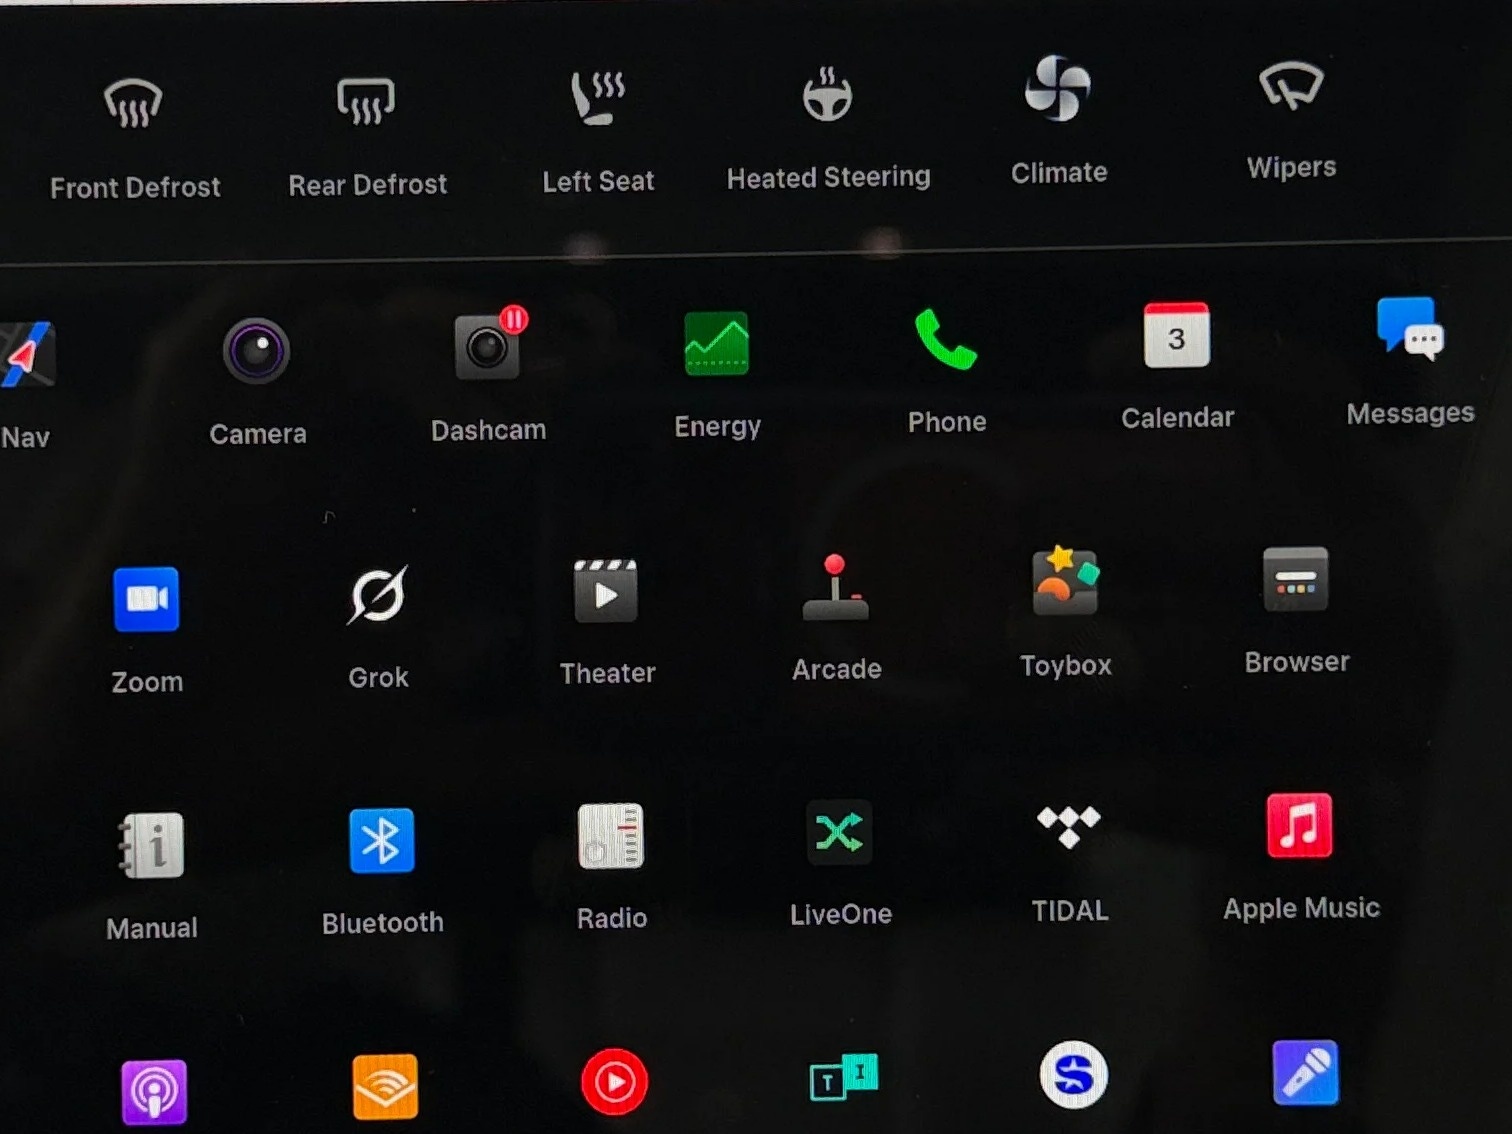Open the blue S logo app

[1073, 1075]
